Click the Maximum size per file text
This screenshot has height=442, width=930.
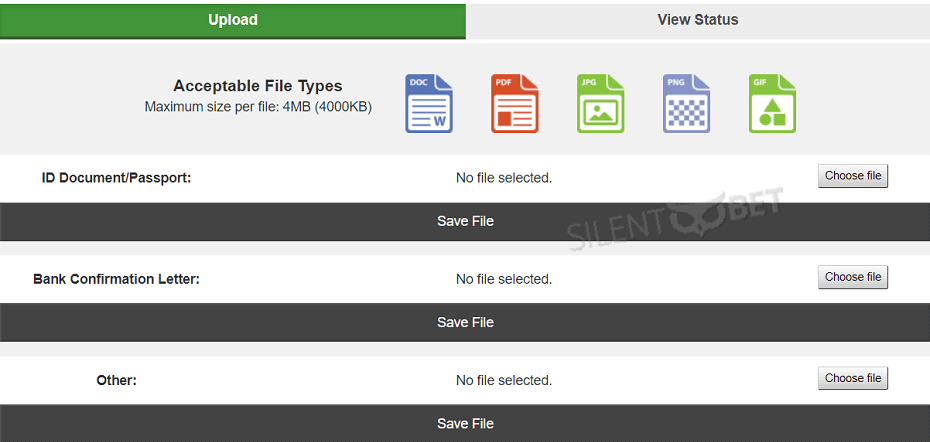258,107
